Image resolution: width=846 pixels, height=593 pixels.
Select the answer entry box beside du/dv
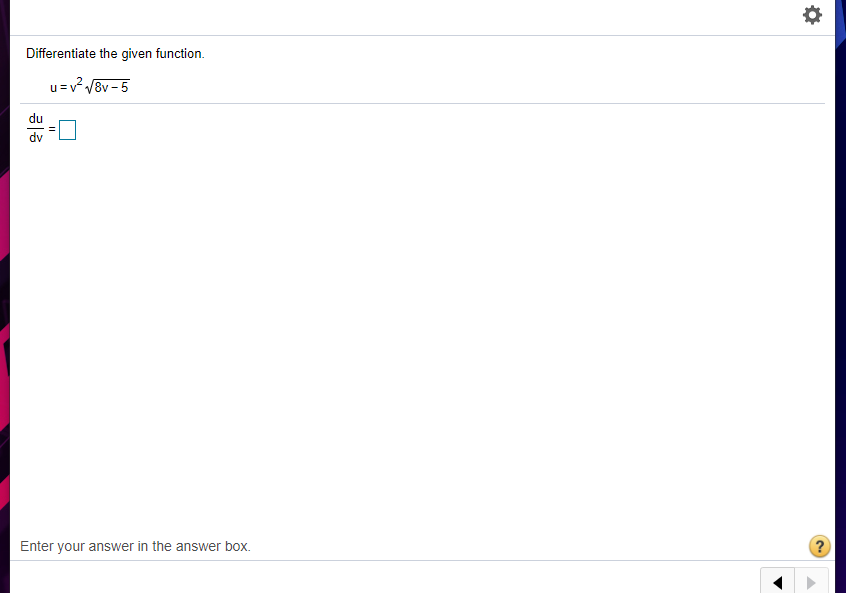point(66,129)
